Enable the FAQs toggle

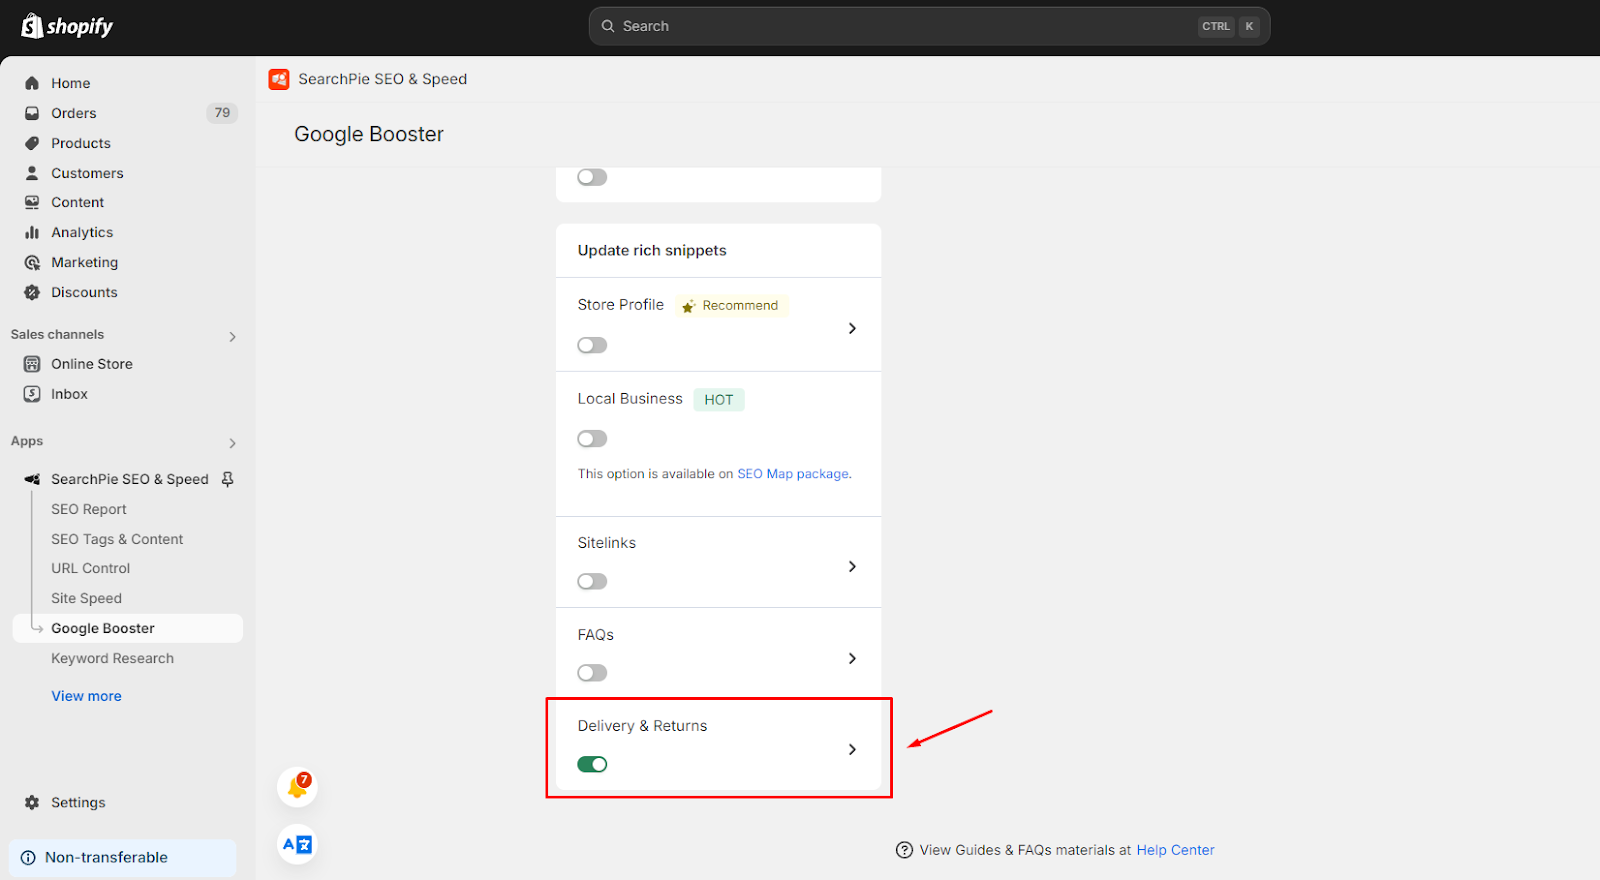pyautogui.click(x=592, y=673)
